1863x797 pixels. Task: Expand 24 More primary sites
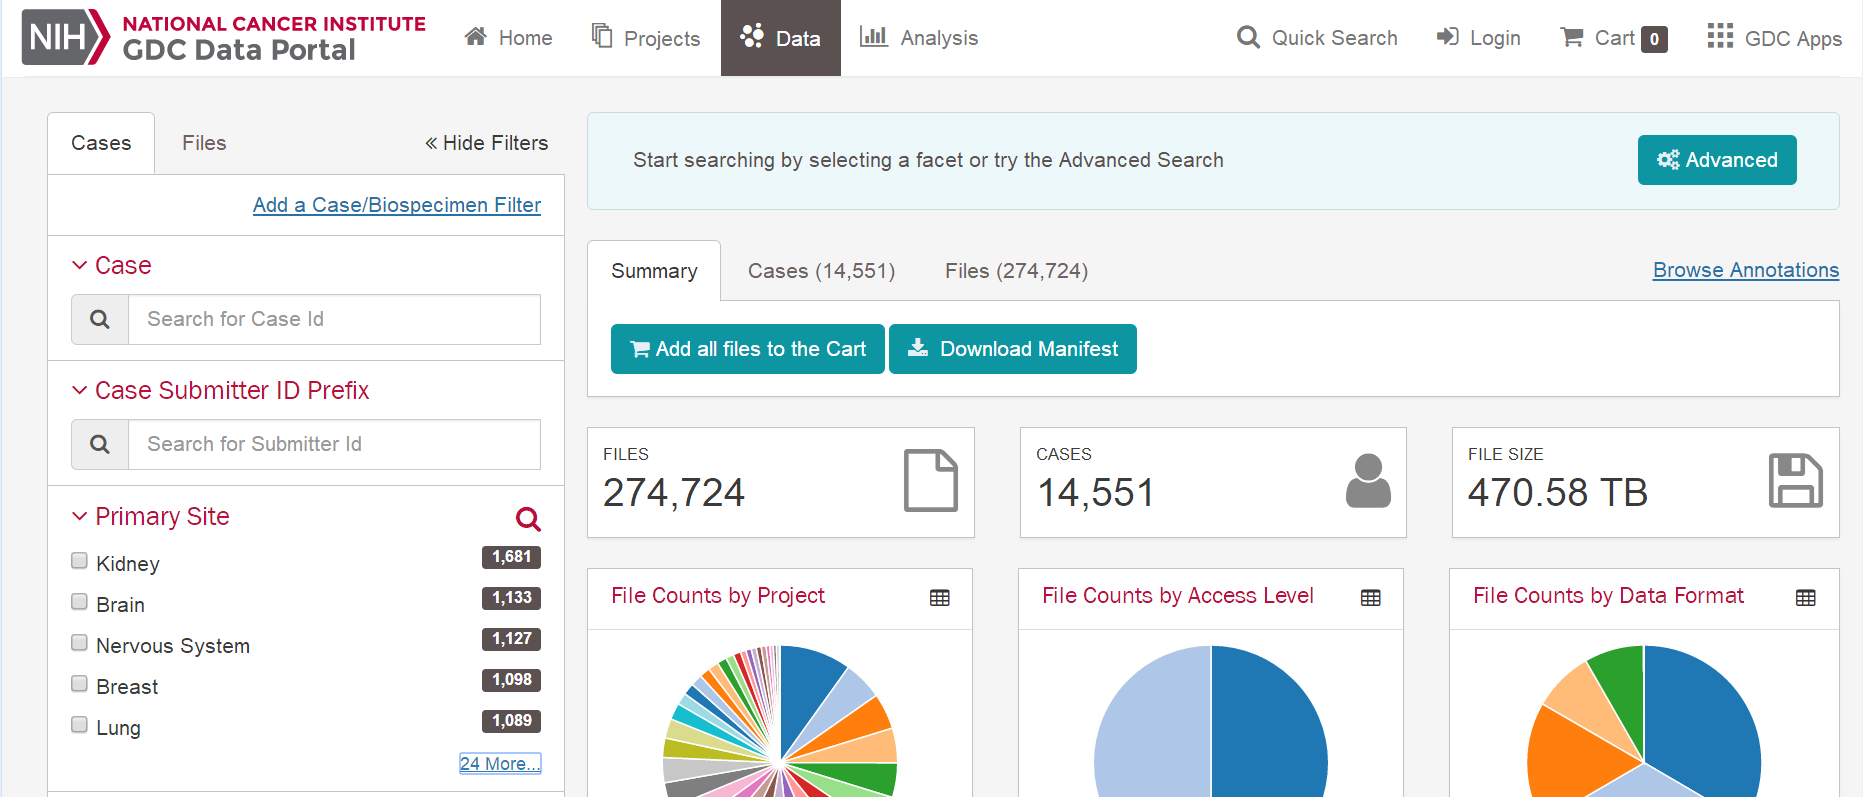[500, 763]
